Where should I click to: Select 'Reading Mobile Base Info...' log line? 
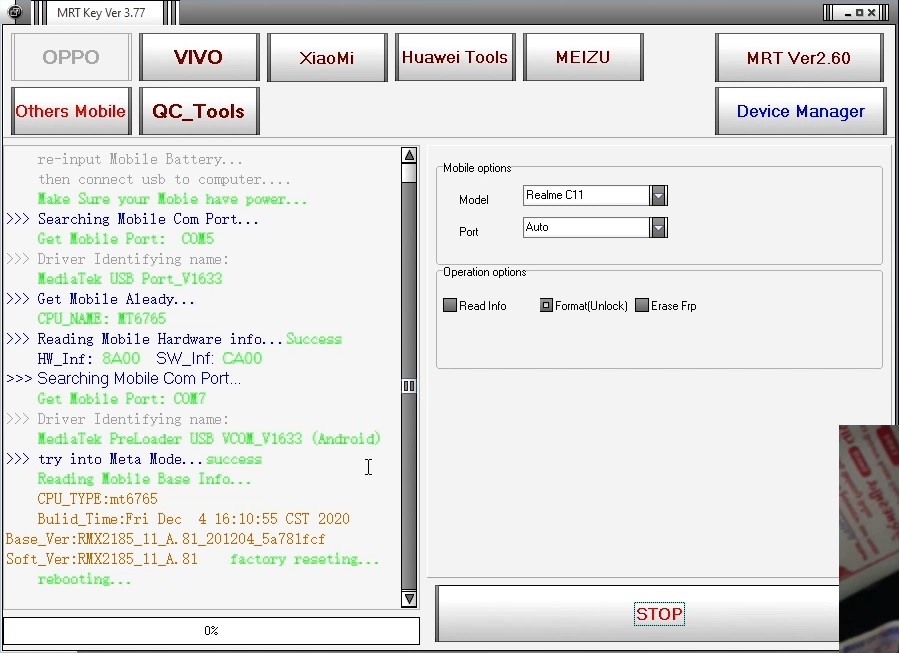[144, 479]
